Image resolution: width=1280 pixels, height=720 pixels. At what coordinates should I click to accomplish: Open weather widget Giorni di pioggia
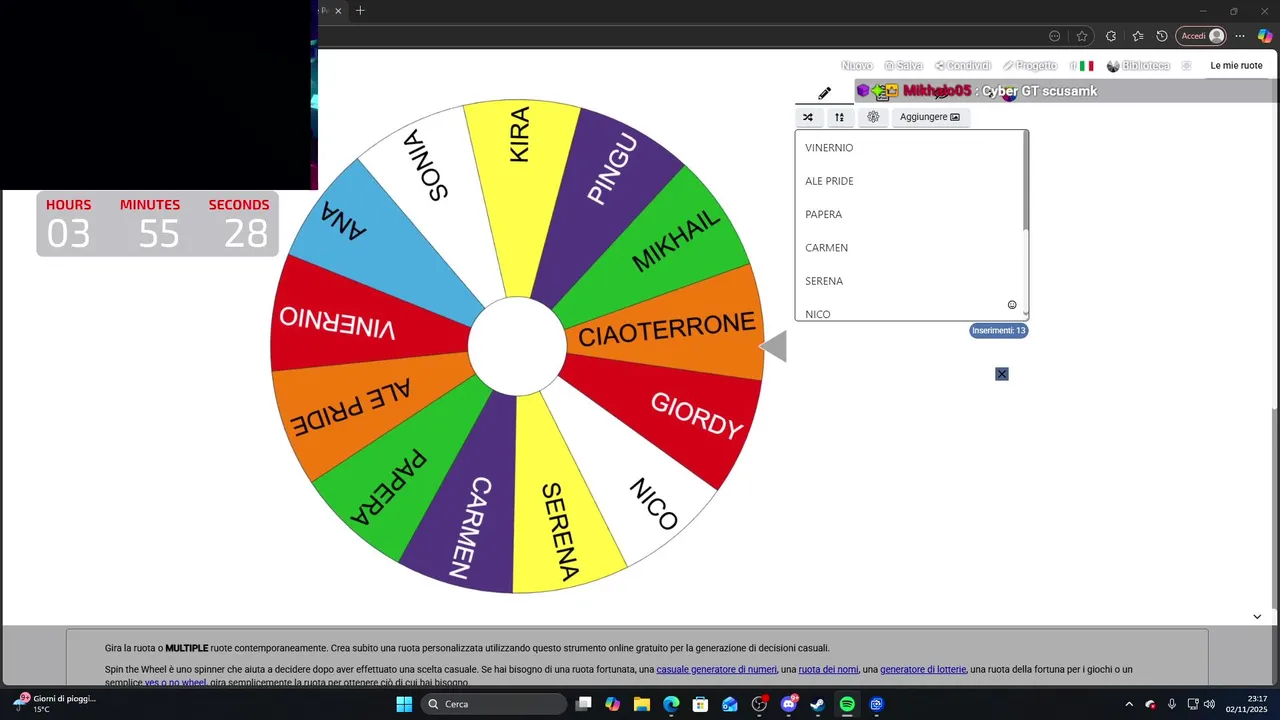tap(55, 704)
